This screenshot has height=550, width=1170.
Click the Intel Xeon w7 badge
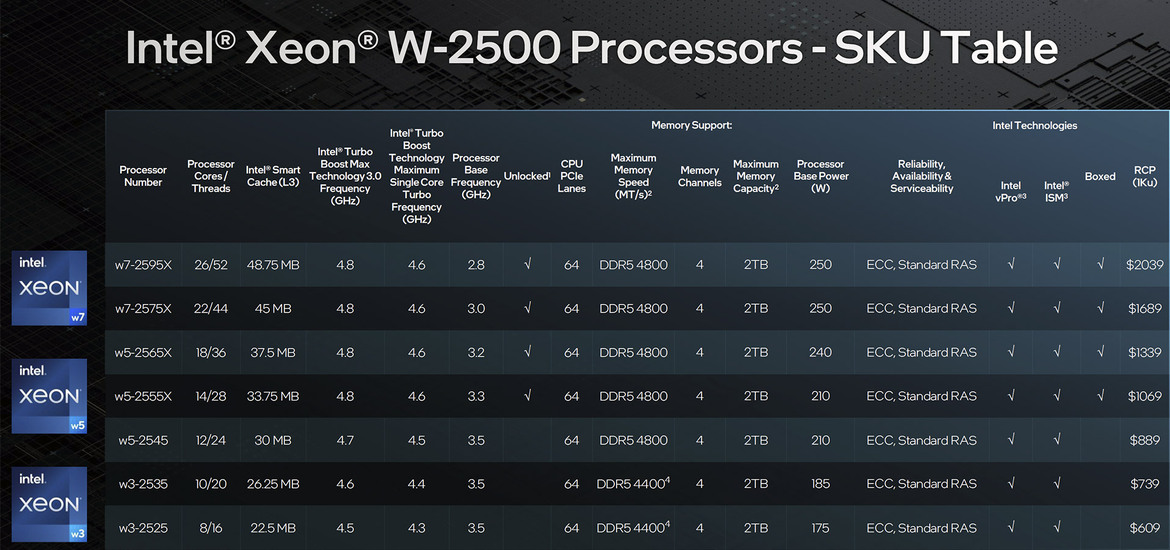coord(49,288)
